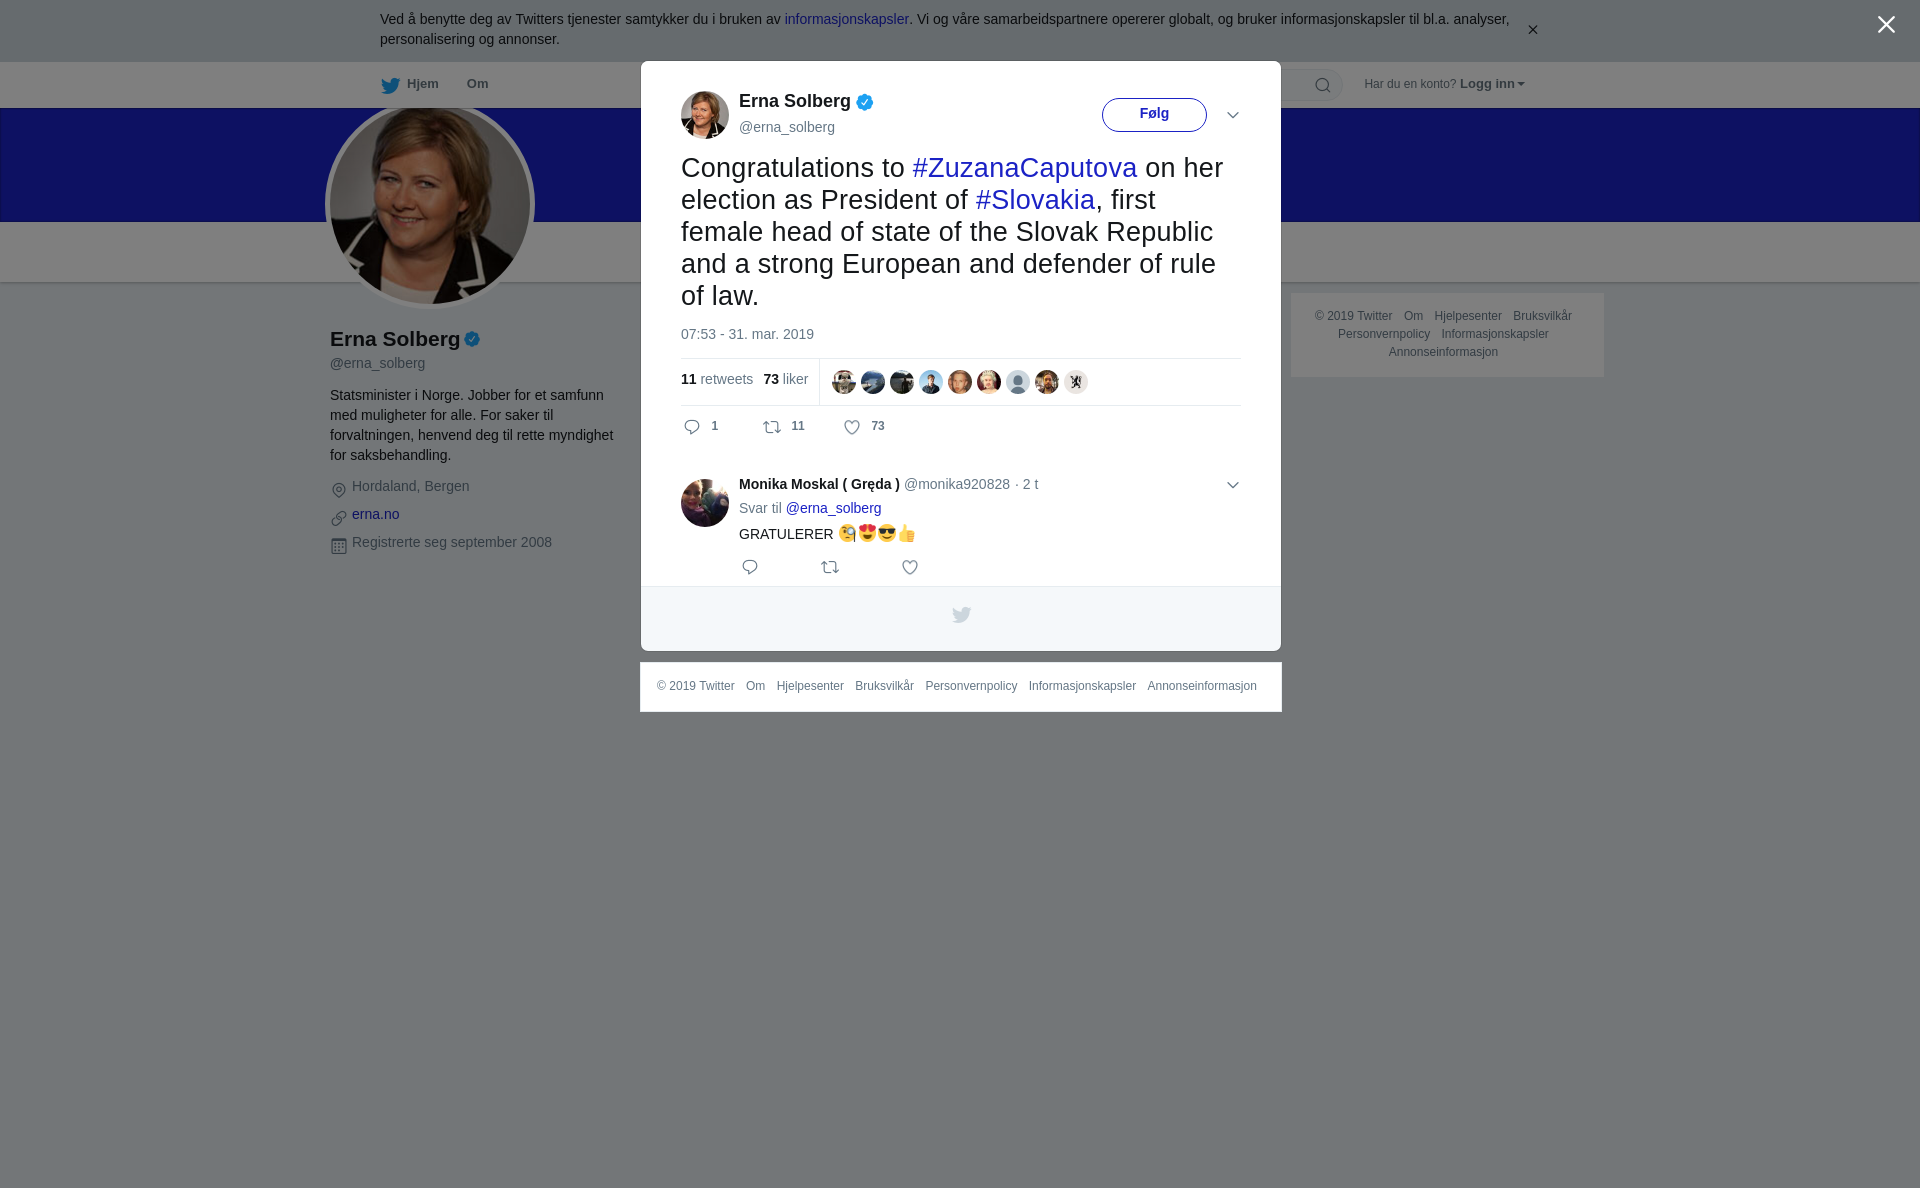Open the Om menu item in top bar
This screenshot has height=1188, width=1920.
(478, 84)
